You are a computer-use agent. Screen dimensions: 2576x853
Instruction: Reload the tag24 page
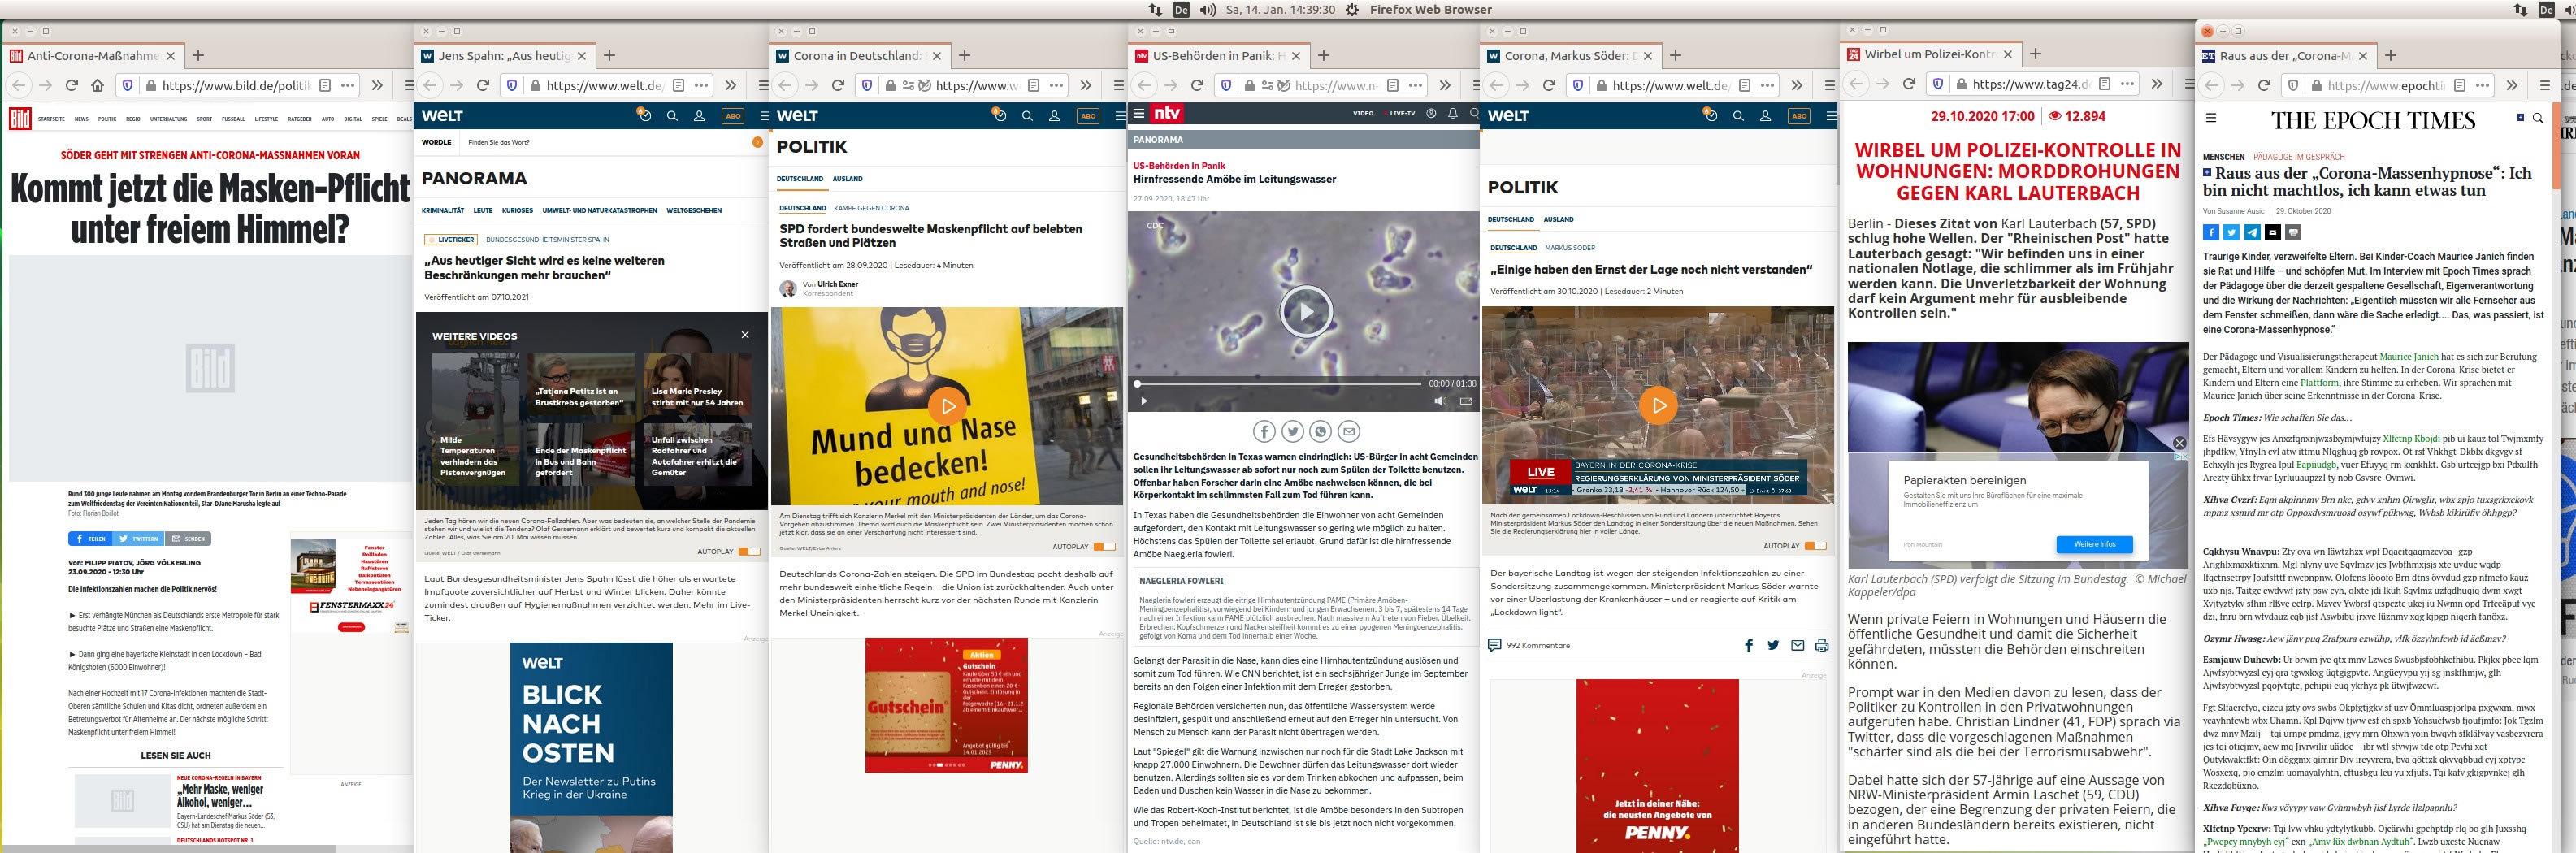1909,84
